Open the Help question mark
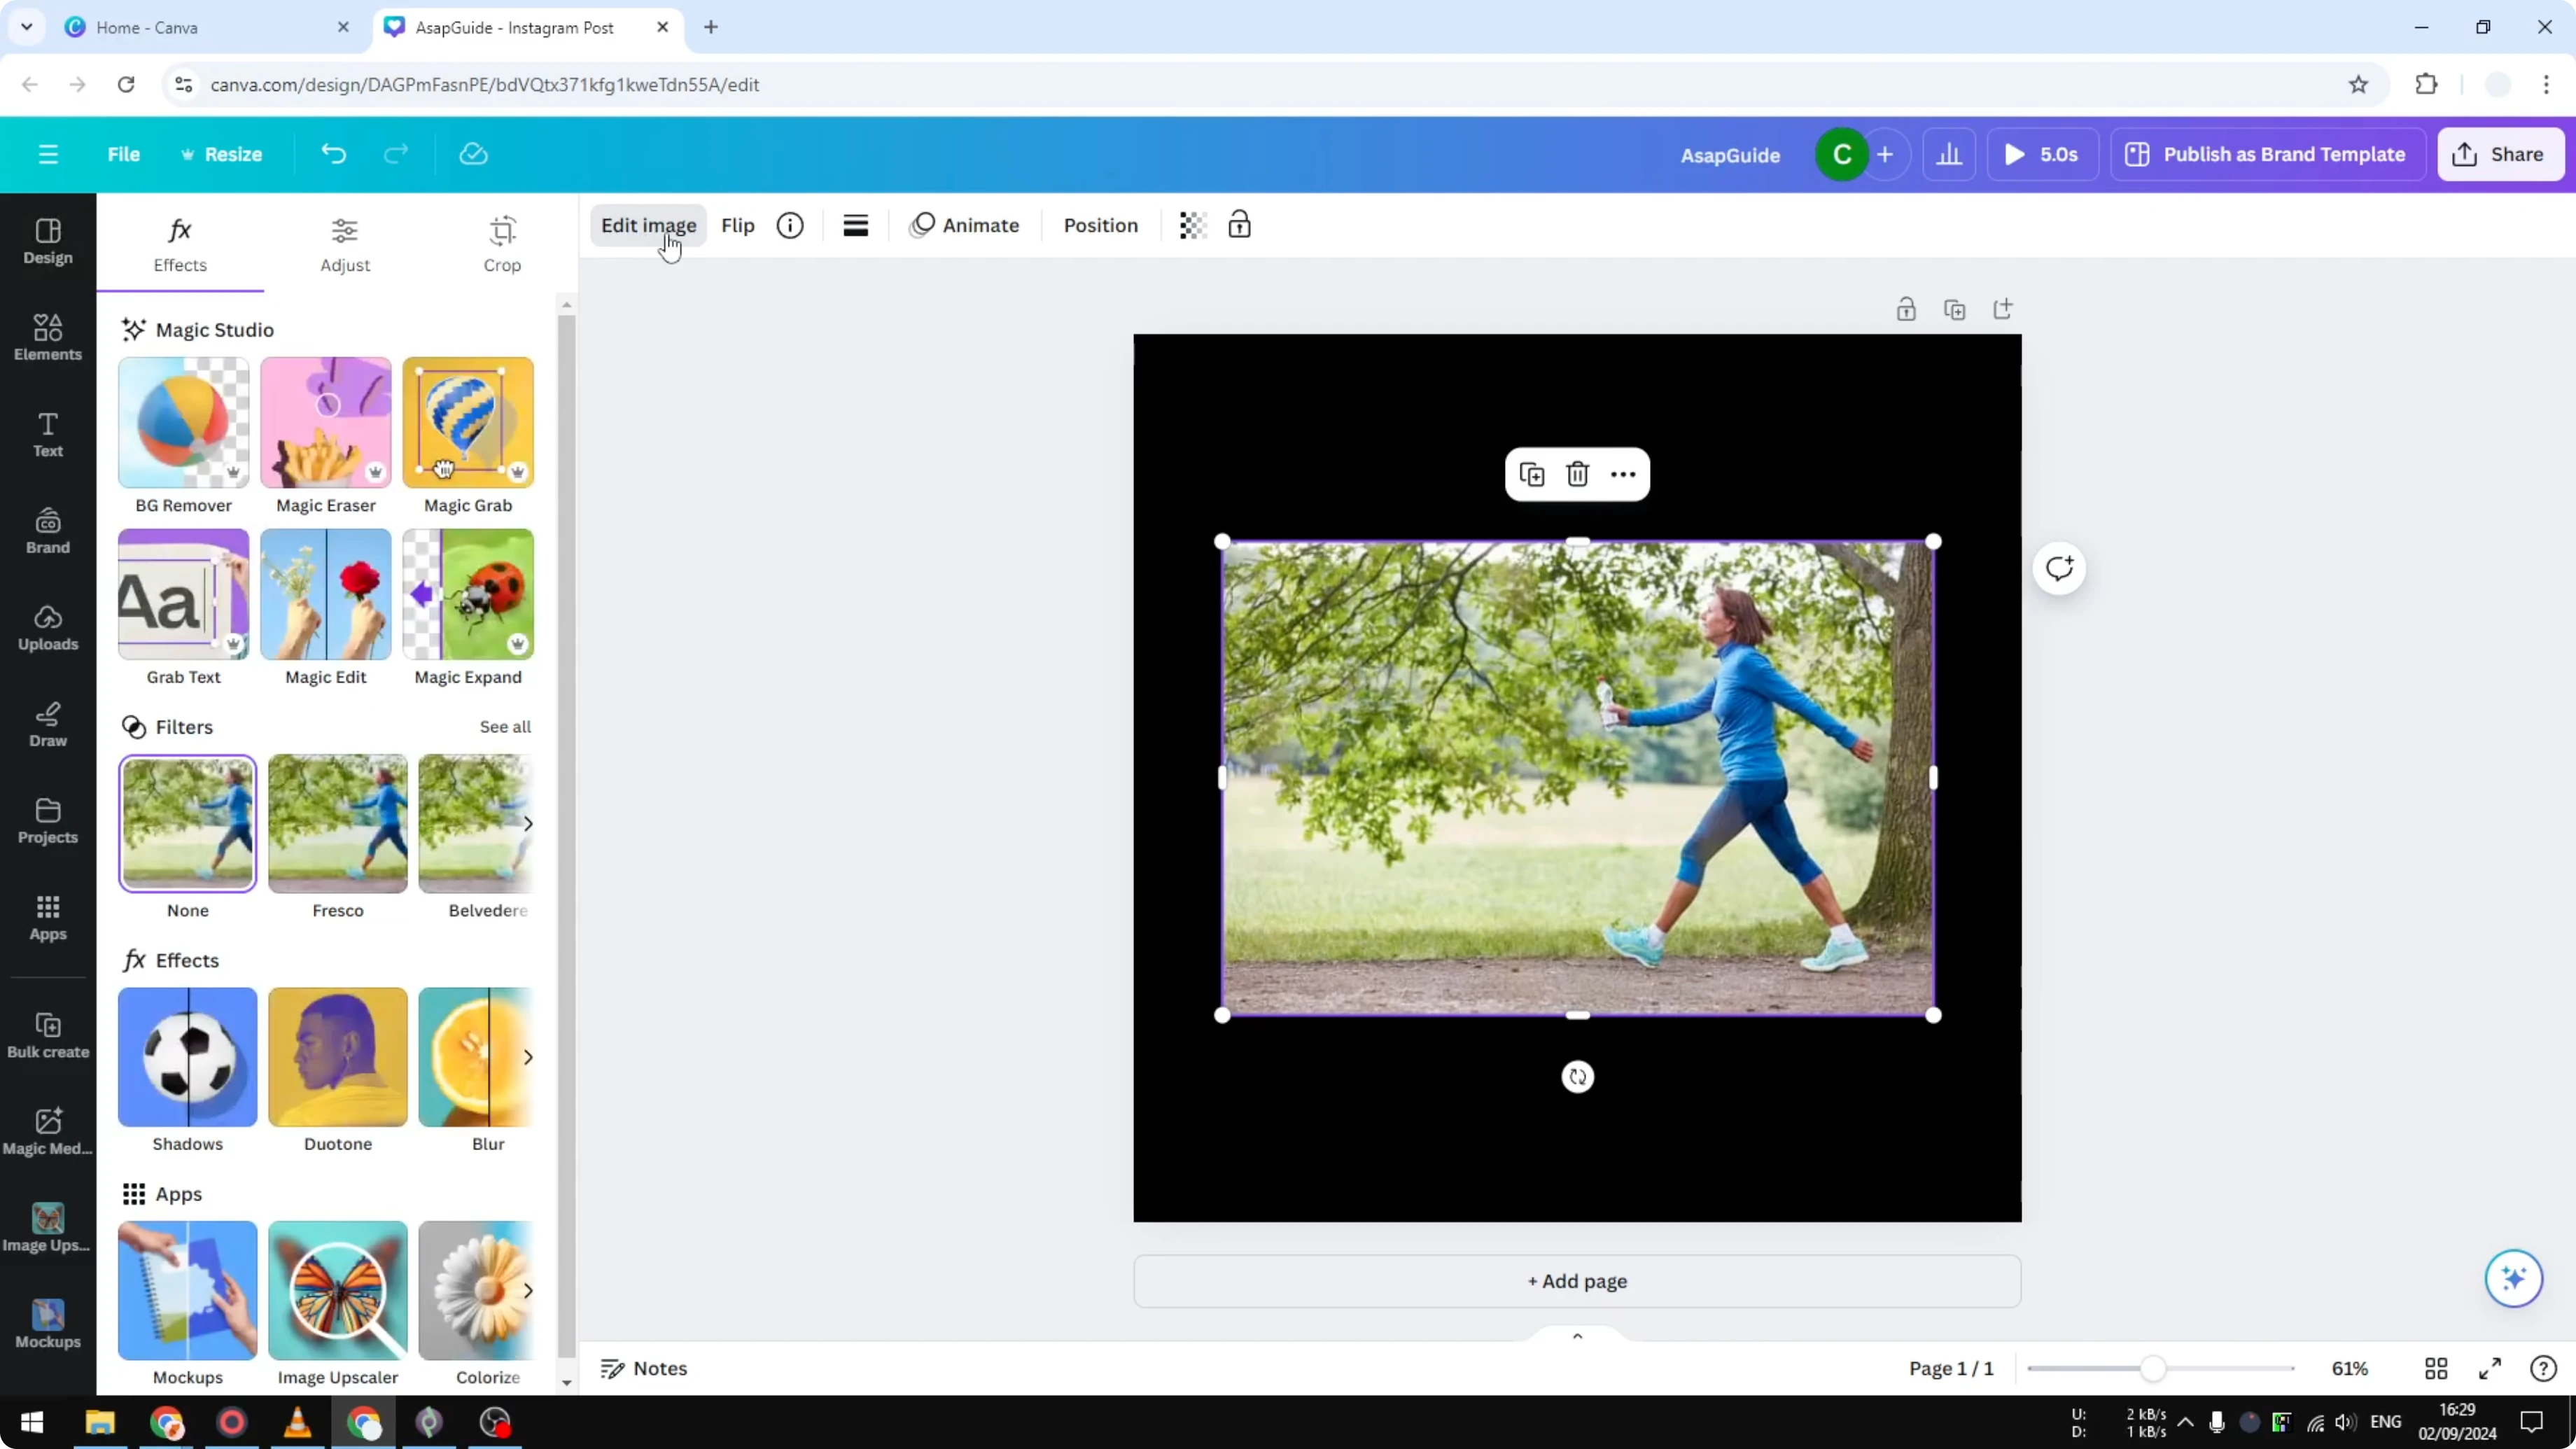2576x1449 pixels. point(2543,1368)
